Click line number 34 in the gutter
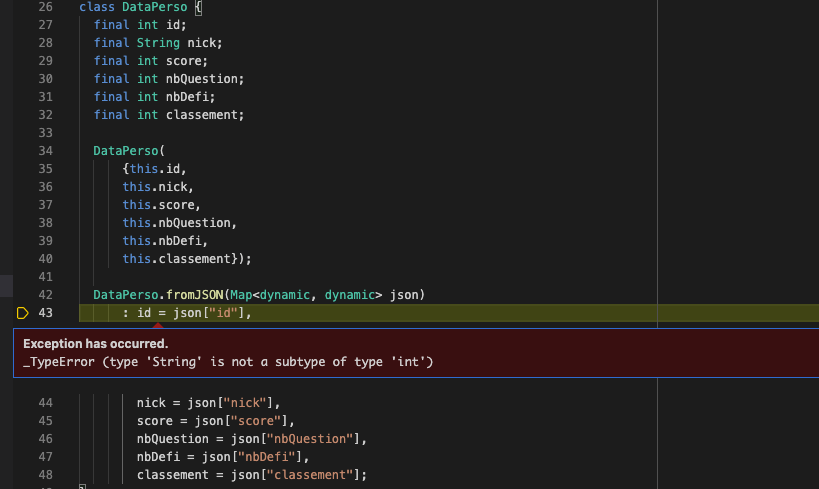 pos(45,150)
